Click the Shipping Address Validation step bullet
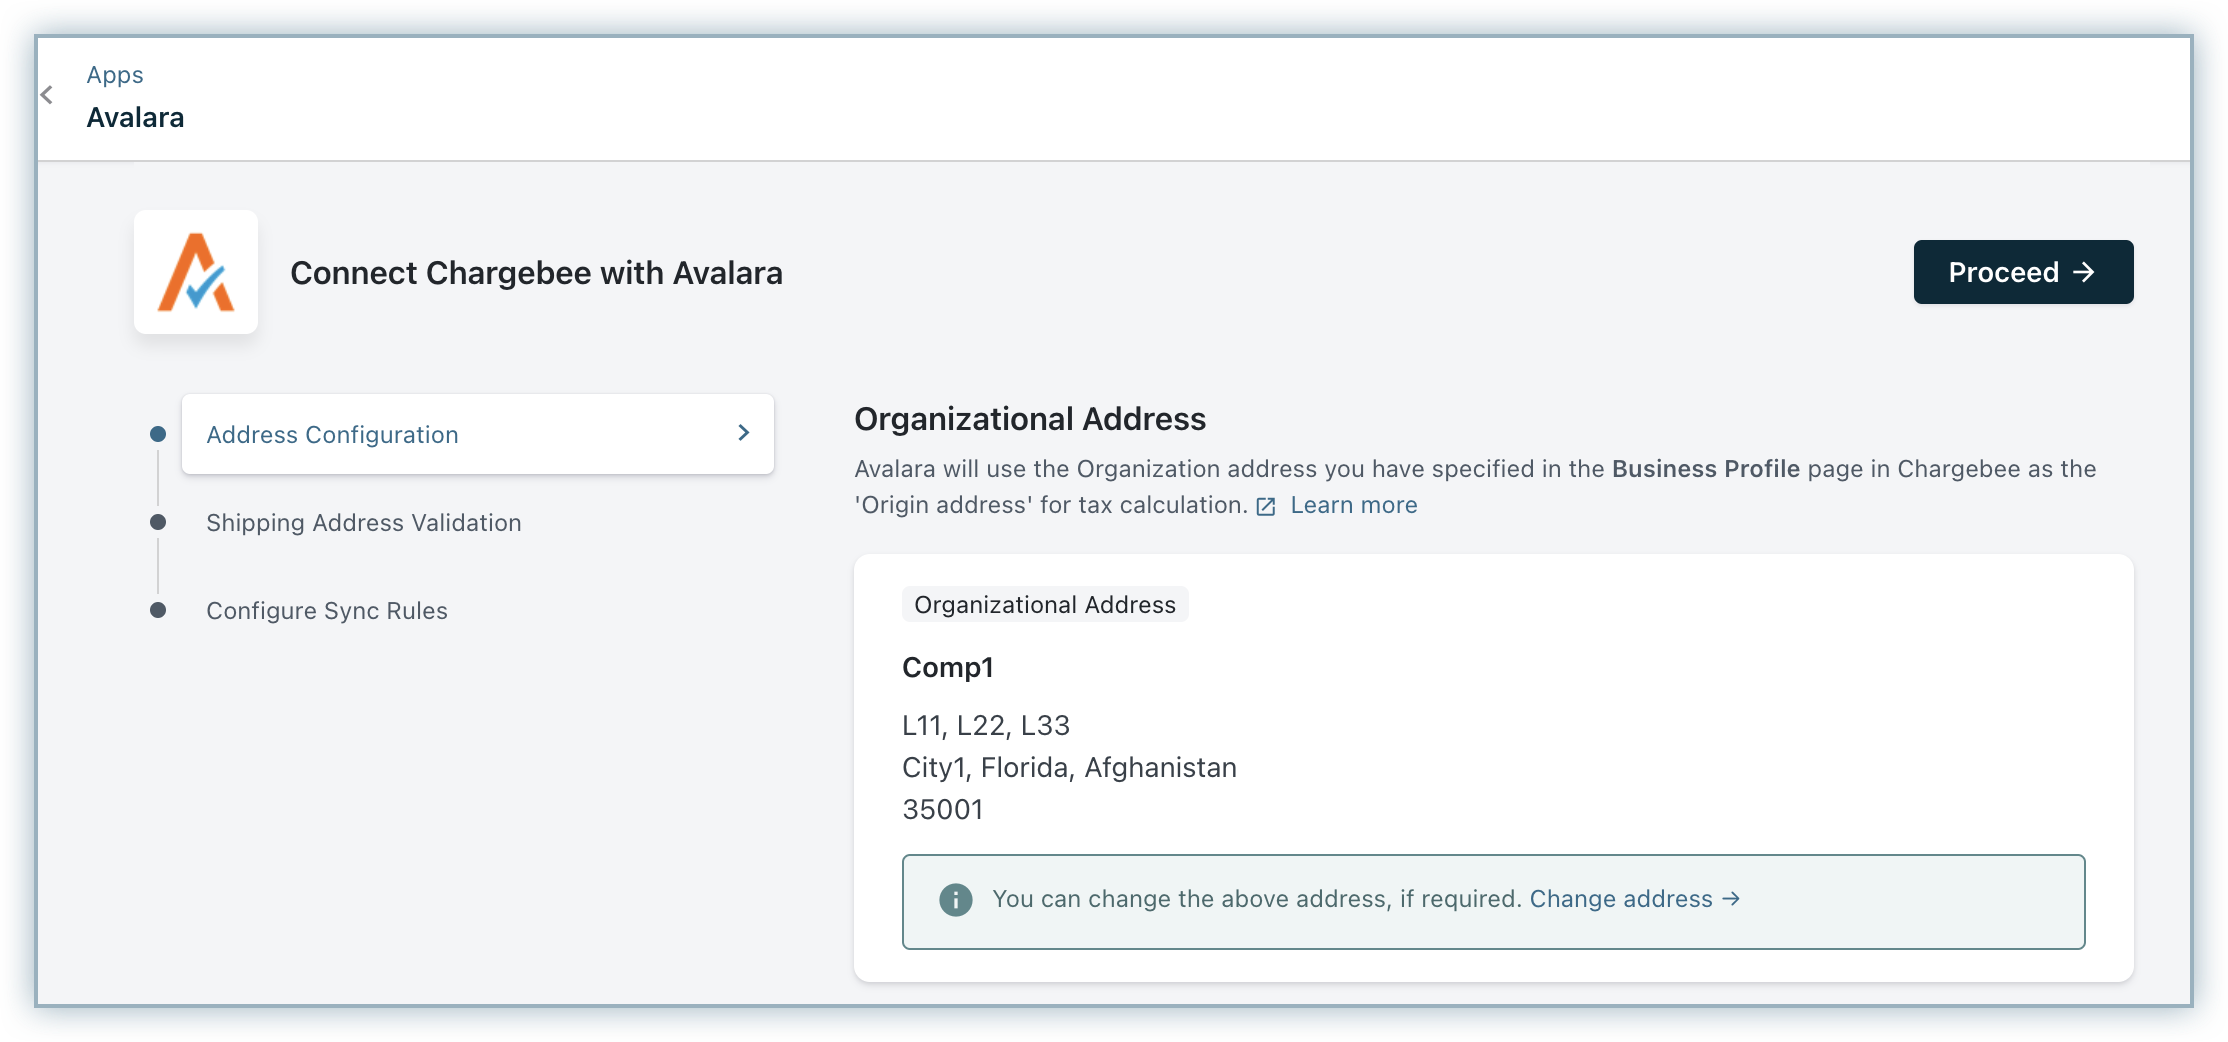The height and width of the screenshot is (1042, 2228). (x=158, y=522)
